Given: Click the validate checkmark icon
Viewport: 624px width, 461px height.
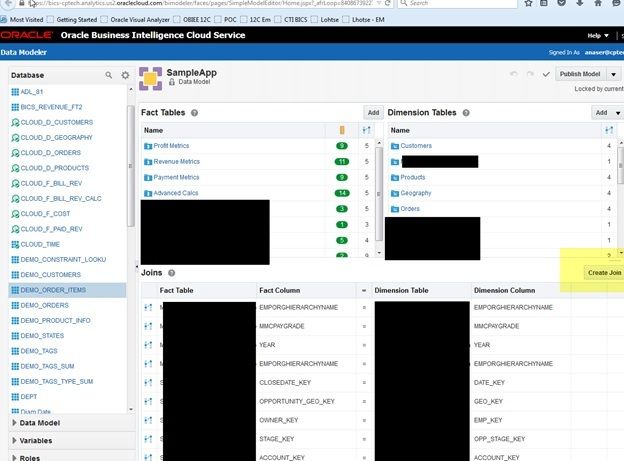Looking at the screenshot, I should coord(546,74).
